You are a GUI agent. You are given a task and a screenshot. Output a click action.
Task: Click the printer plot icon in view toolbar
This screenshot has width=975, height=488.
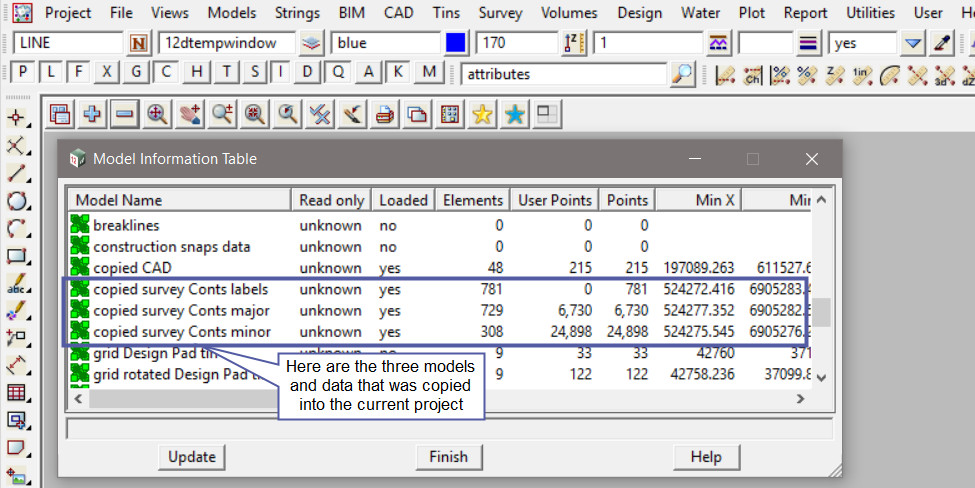coord(384,114)
